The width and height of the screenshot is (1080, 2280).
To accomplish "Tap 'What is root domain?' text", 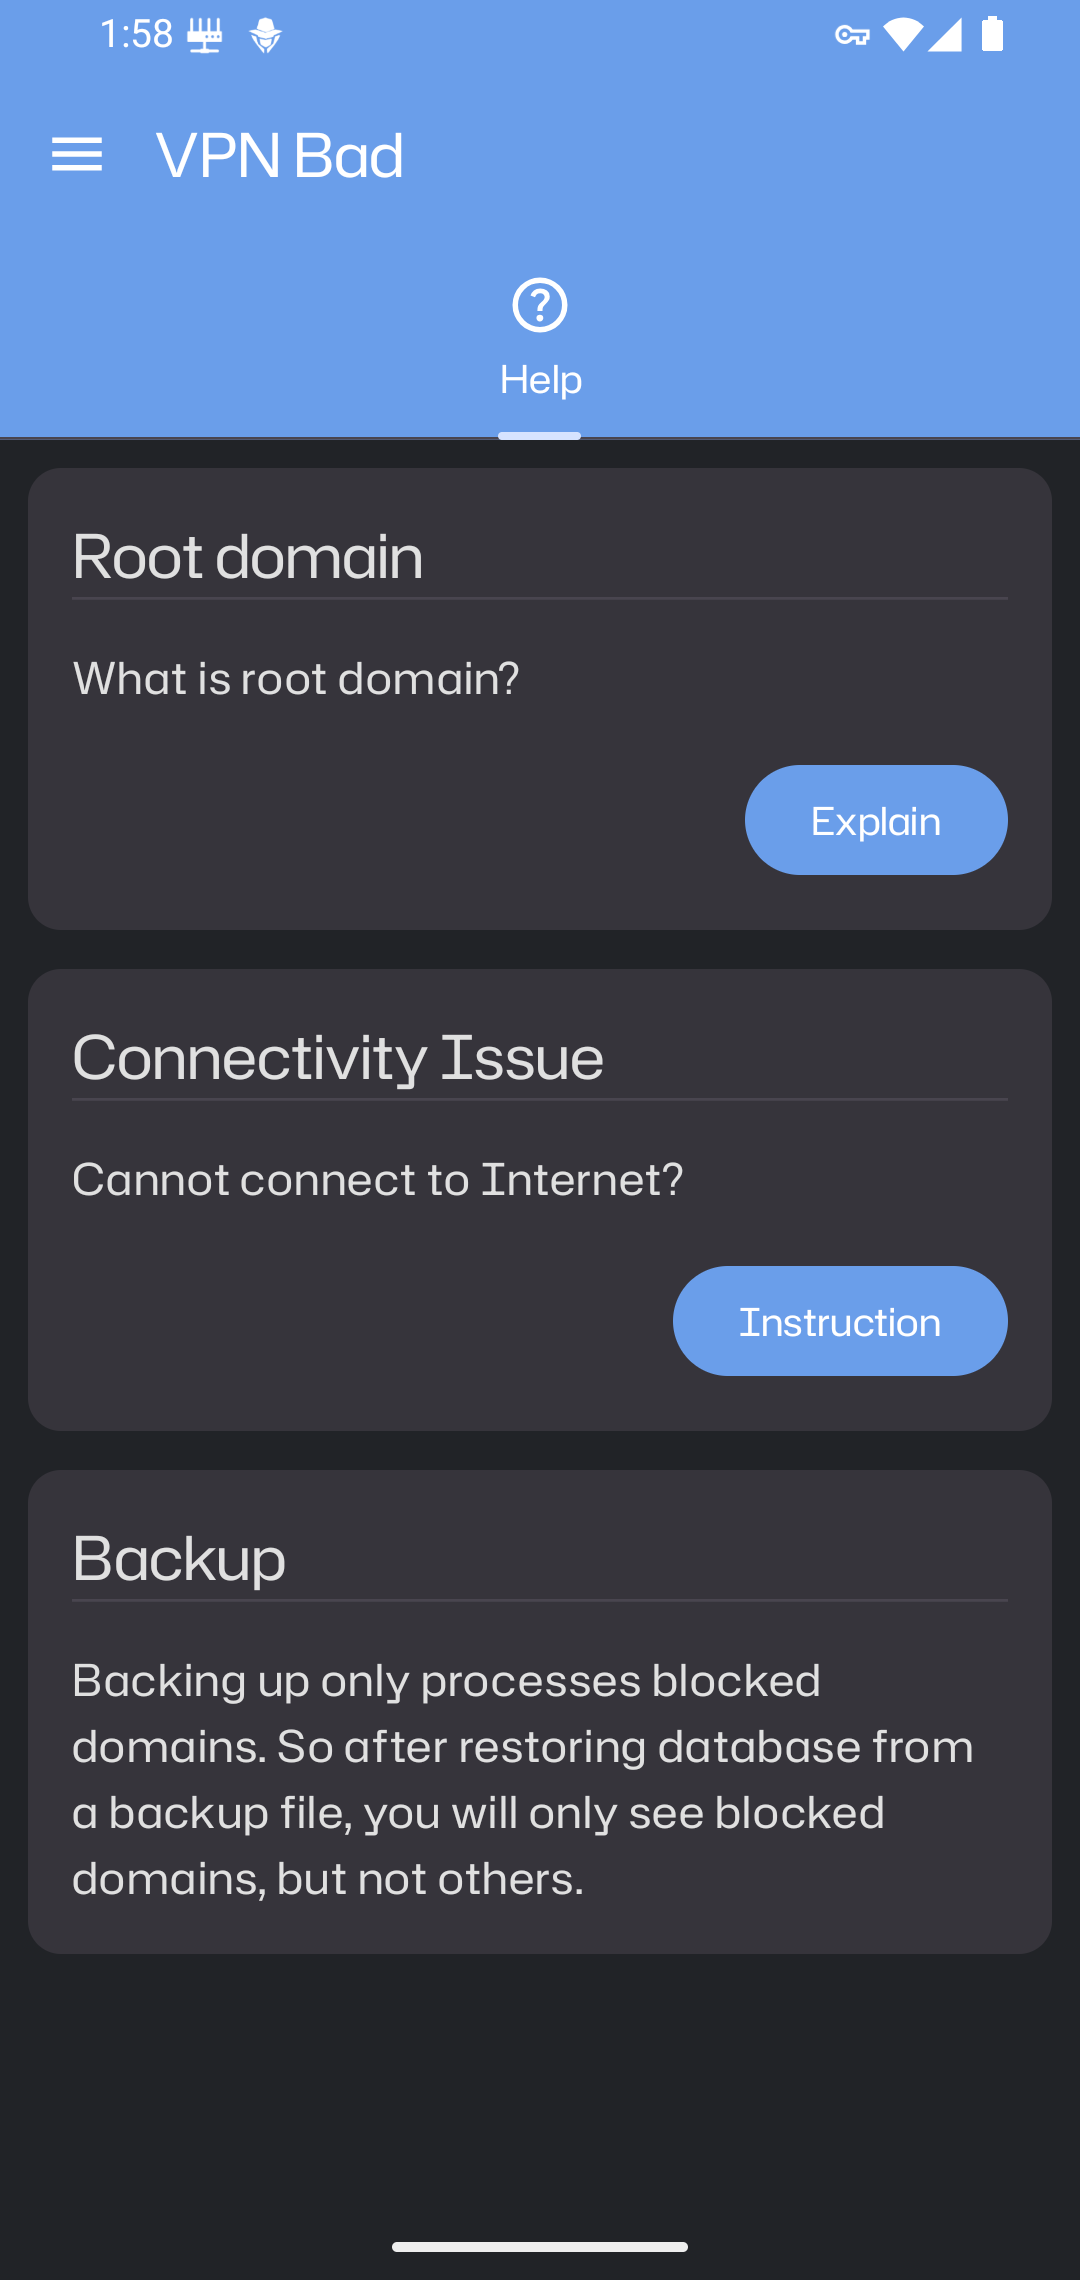I will click(x=296, y=679).
